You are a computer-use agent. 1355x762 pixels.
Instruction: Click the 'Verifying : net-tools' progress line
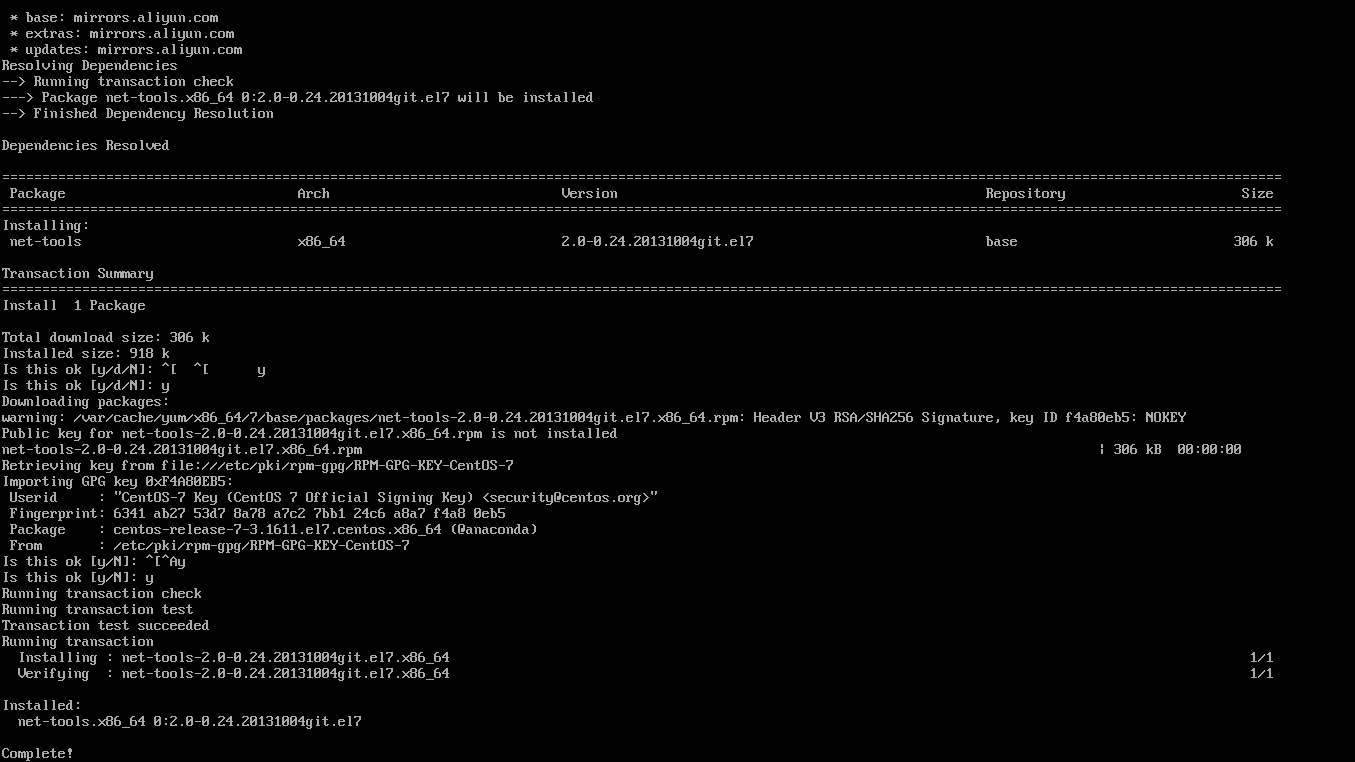coord(234,673)
